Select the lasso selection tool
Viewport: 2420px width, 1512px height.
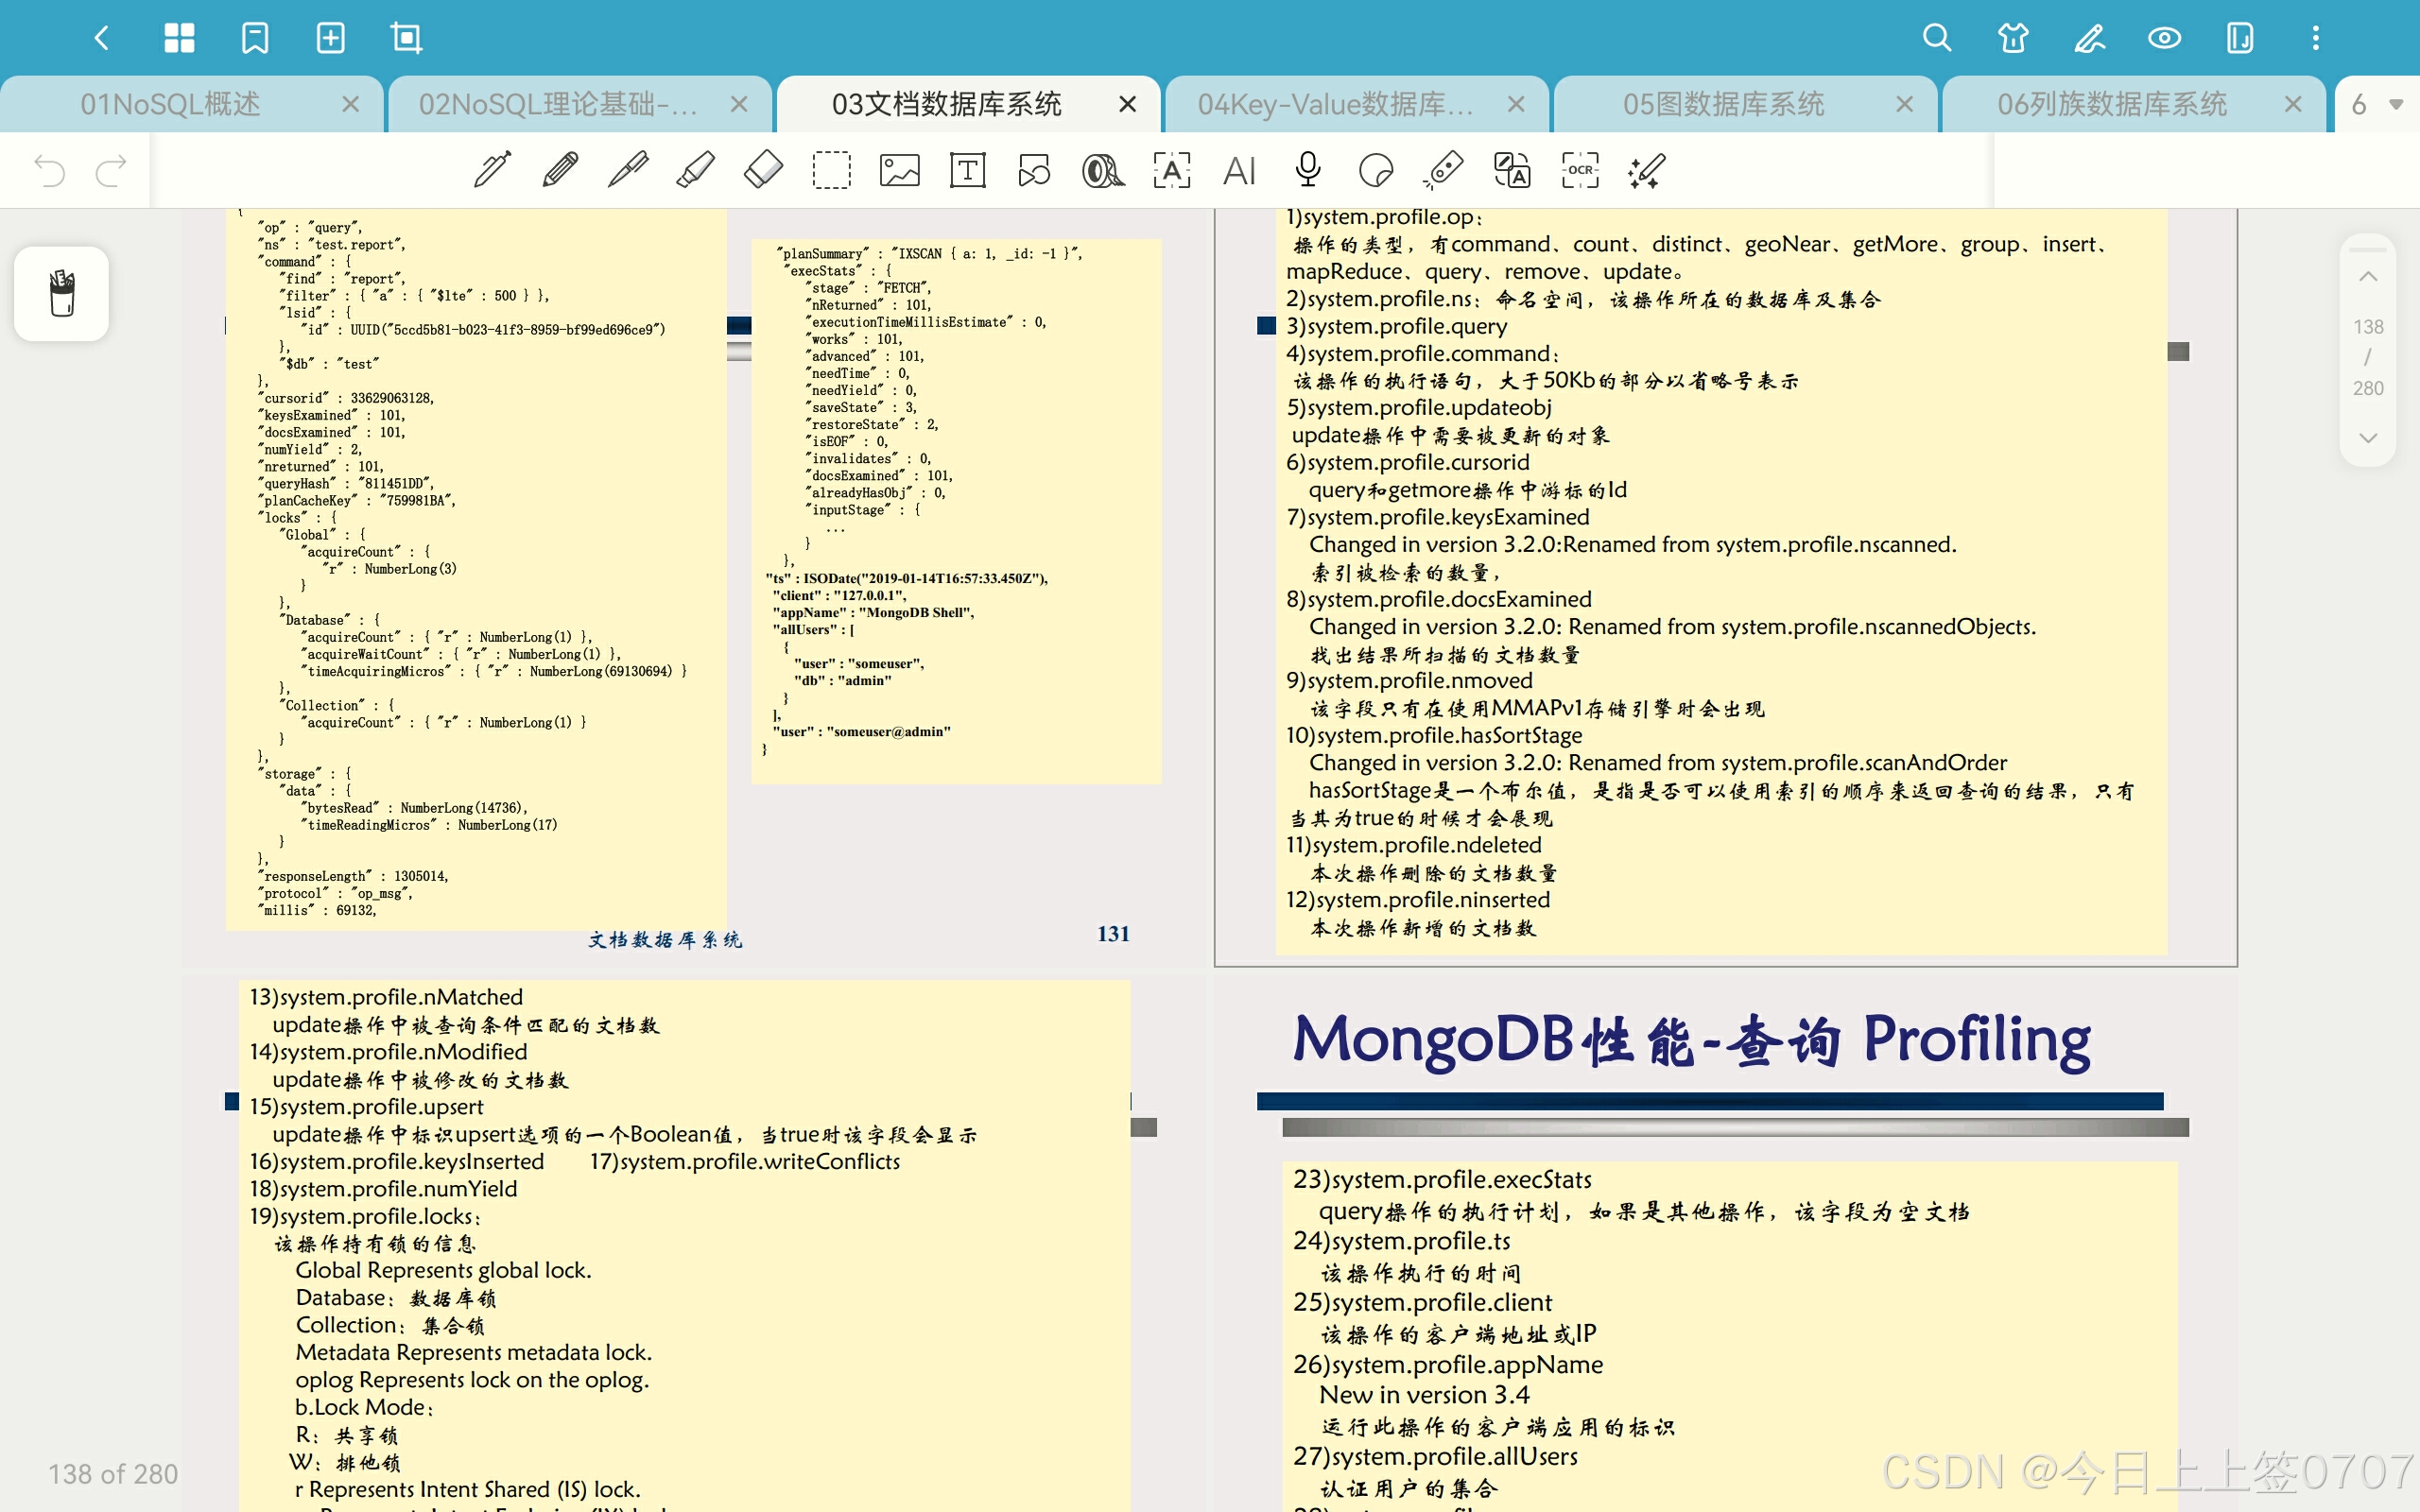[832, 170]
